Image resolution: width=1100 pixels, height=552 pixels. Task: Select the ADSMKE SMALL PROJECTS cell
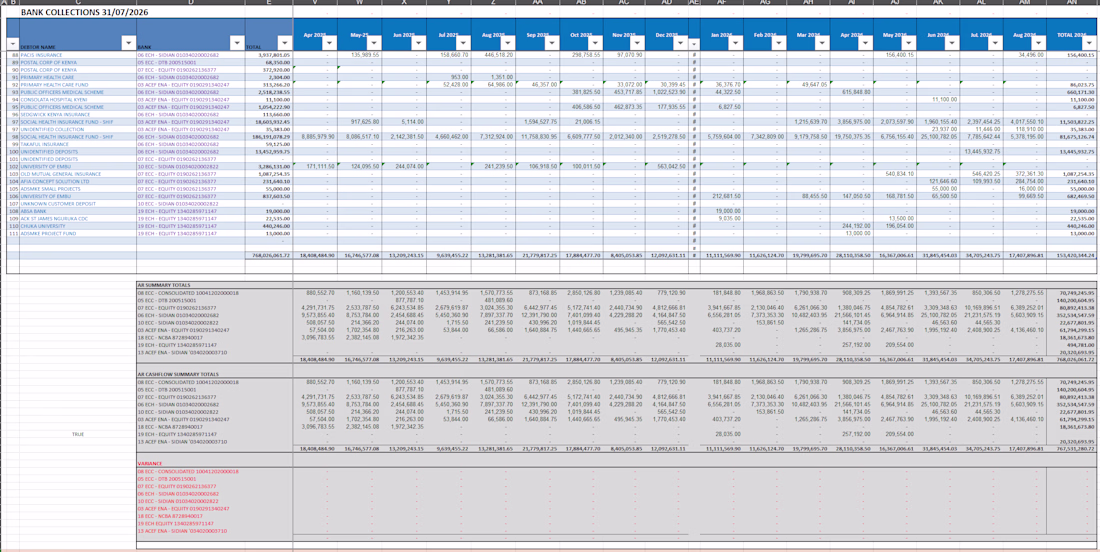[x=78, y=189]
